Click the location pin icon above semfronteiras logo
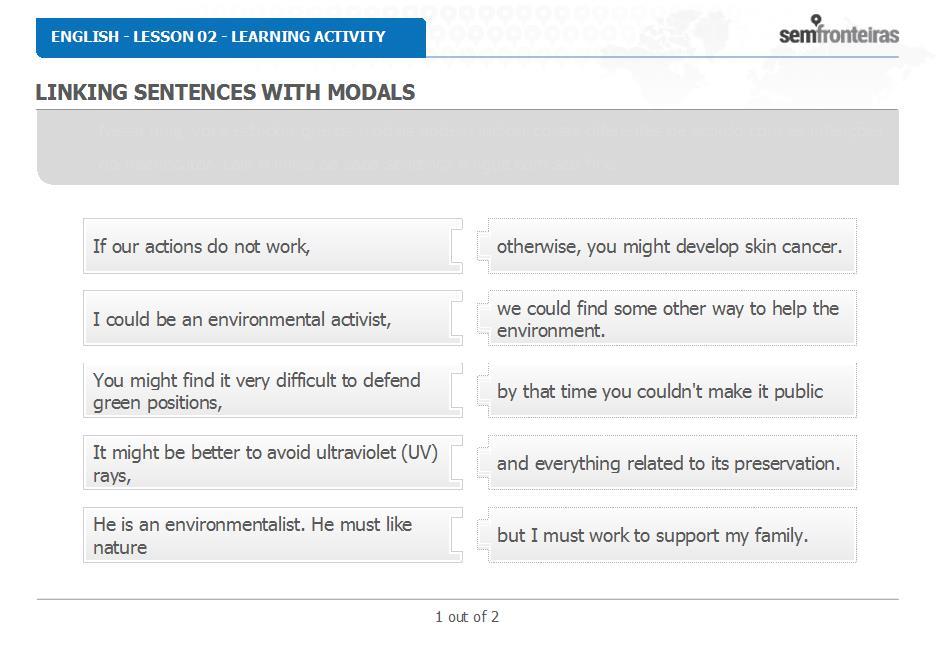 pos(817,20)
